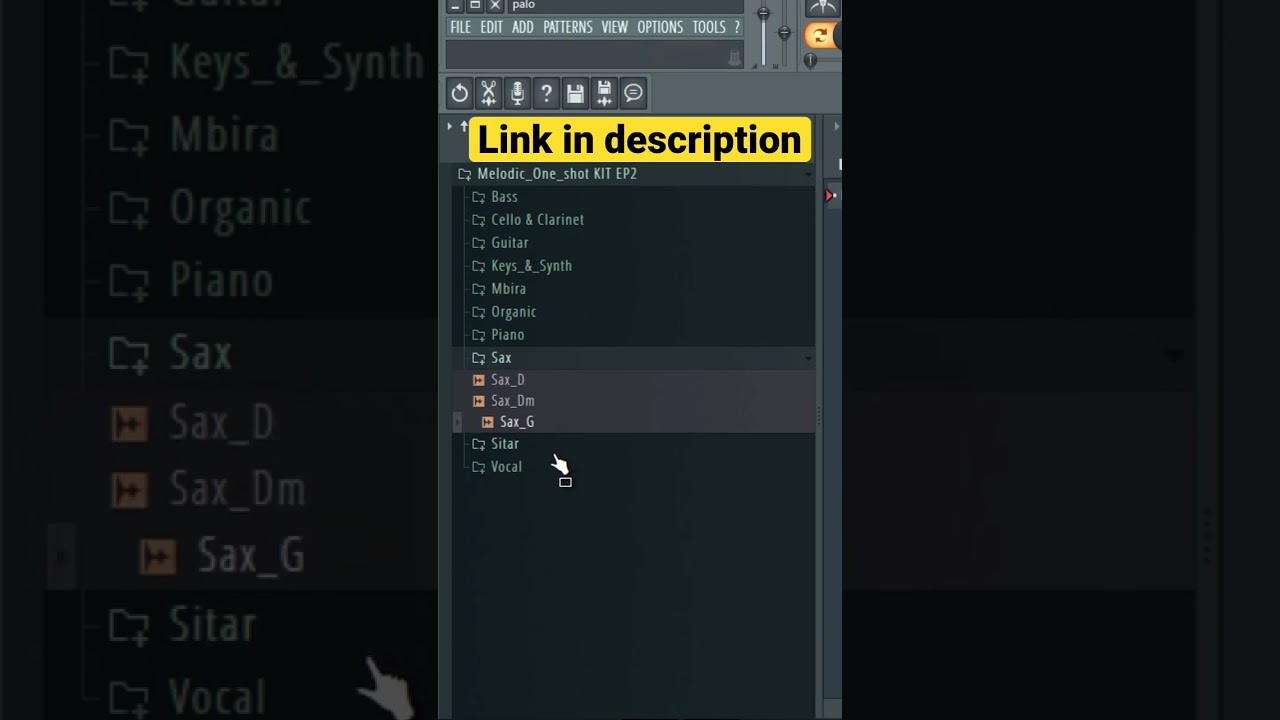This screenshot has height=720, width=1280.
Task: Open the FILE menu
Action: (460, 27)
